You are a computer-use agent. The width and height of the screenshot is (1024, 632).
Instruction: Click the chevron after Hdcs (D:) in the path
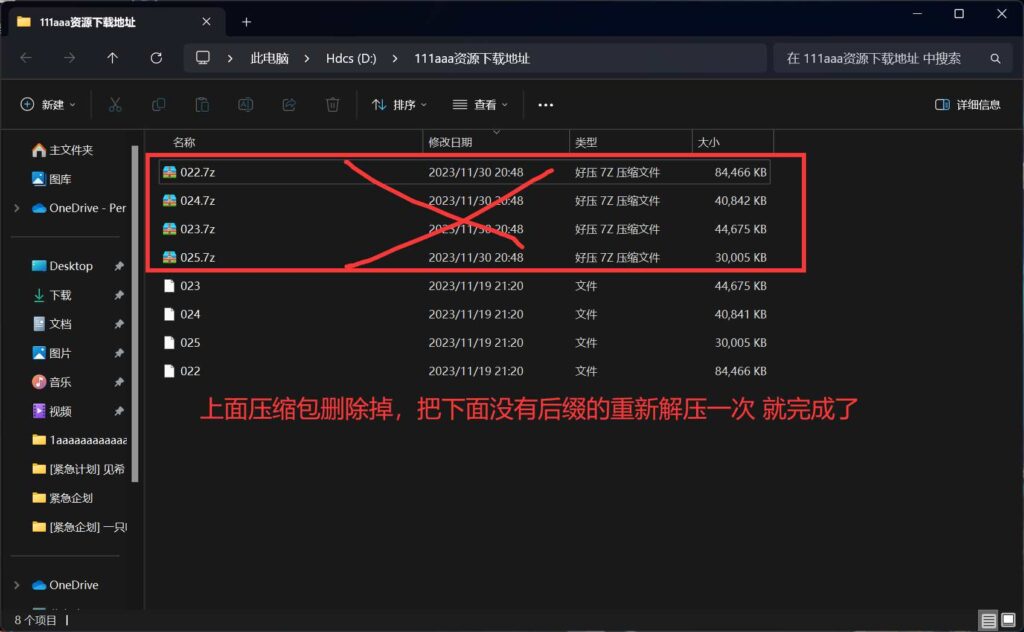pyautogui.click(x=394, y=59)
